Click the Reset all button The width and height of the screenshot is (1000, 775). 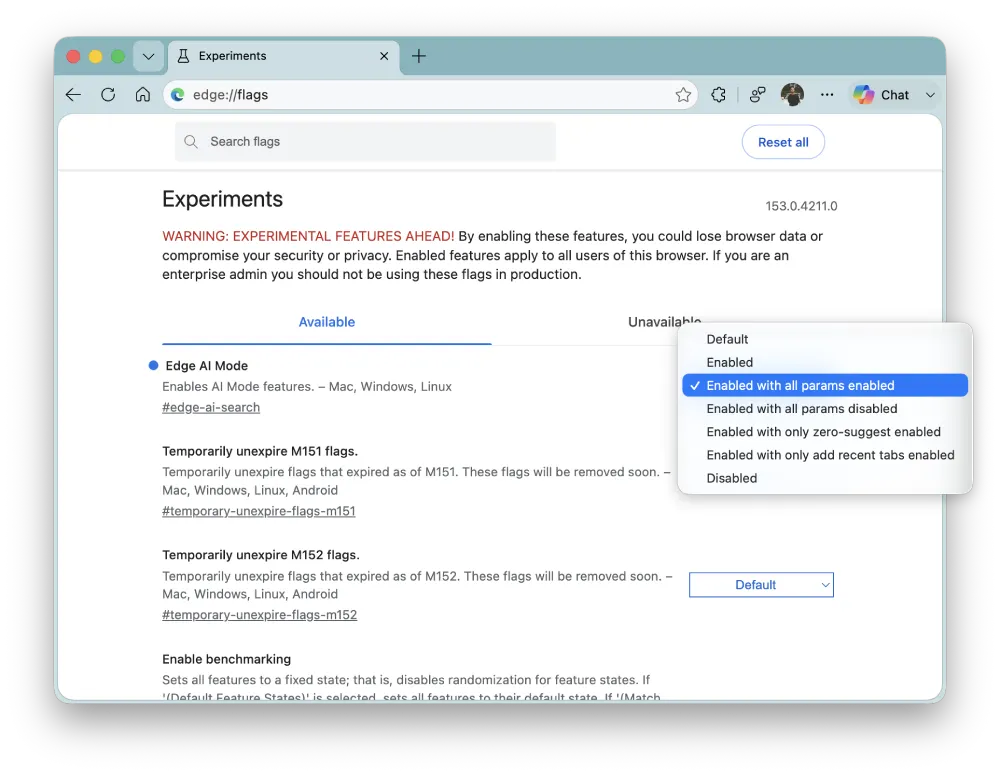(783, 142)
